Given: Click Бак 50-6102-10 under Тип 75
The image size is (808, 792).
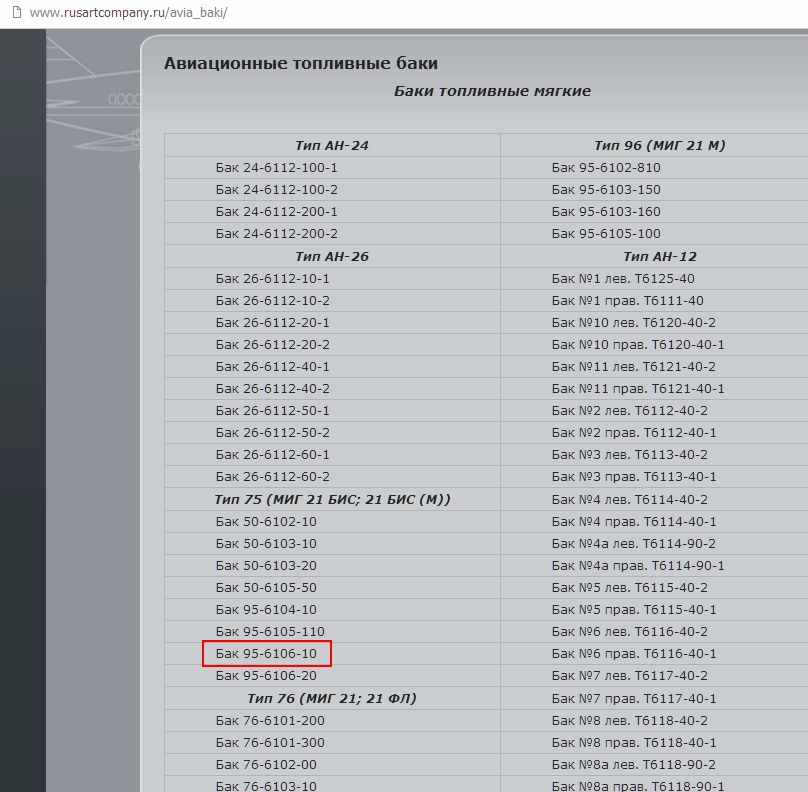Looking at the screenshot, I should (x=266, y=522).
